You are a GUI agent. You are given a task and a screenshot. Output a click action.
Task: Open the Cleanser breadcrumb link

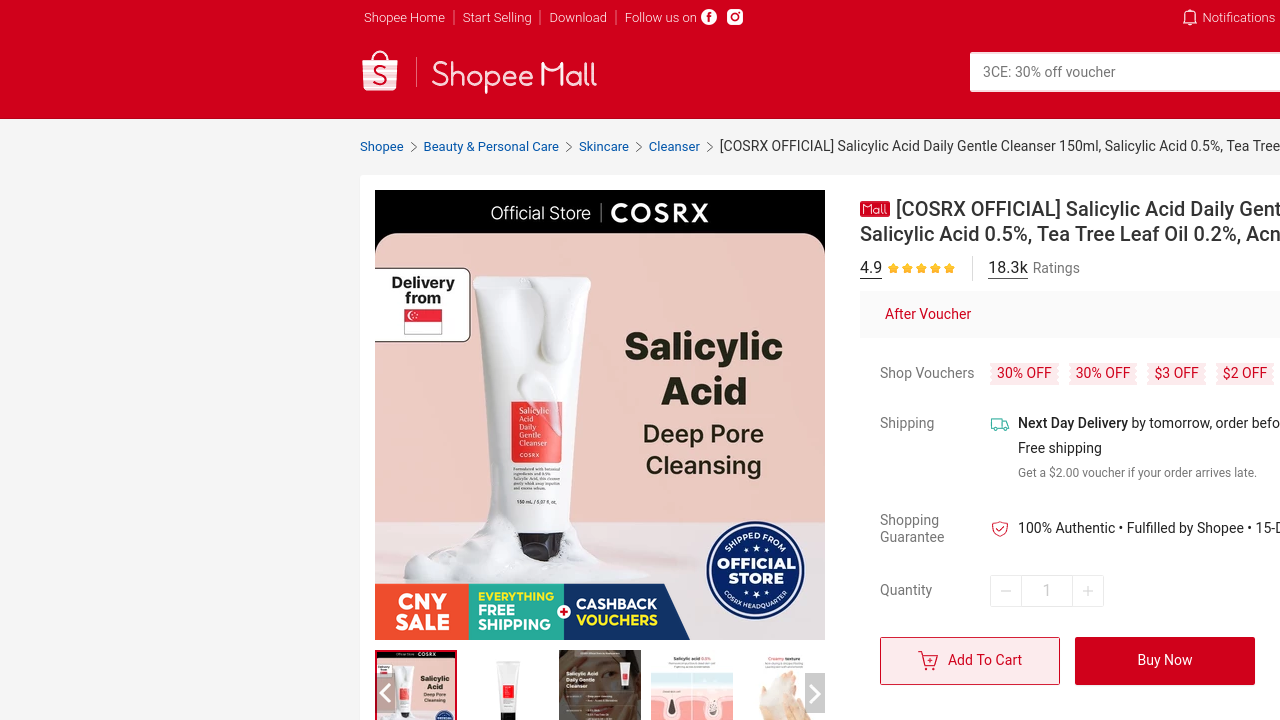click(x=674, y=147)
